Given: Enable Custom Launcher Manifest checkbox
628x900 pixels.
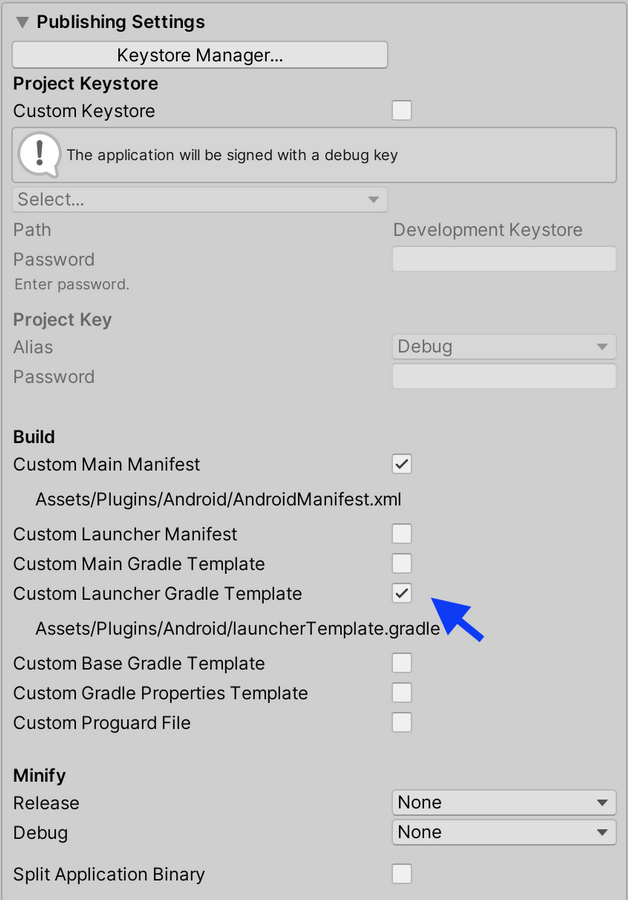Looking at the screenshot, I should click(x=402, y=534).
